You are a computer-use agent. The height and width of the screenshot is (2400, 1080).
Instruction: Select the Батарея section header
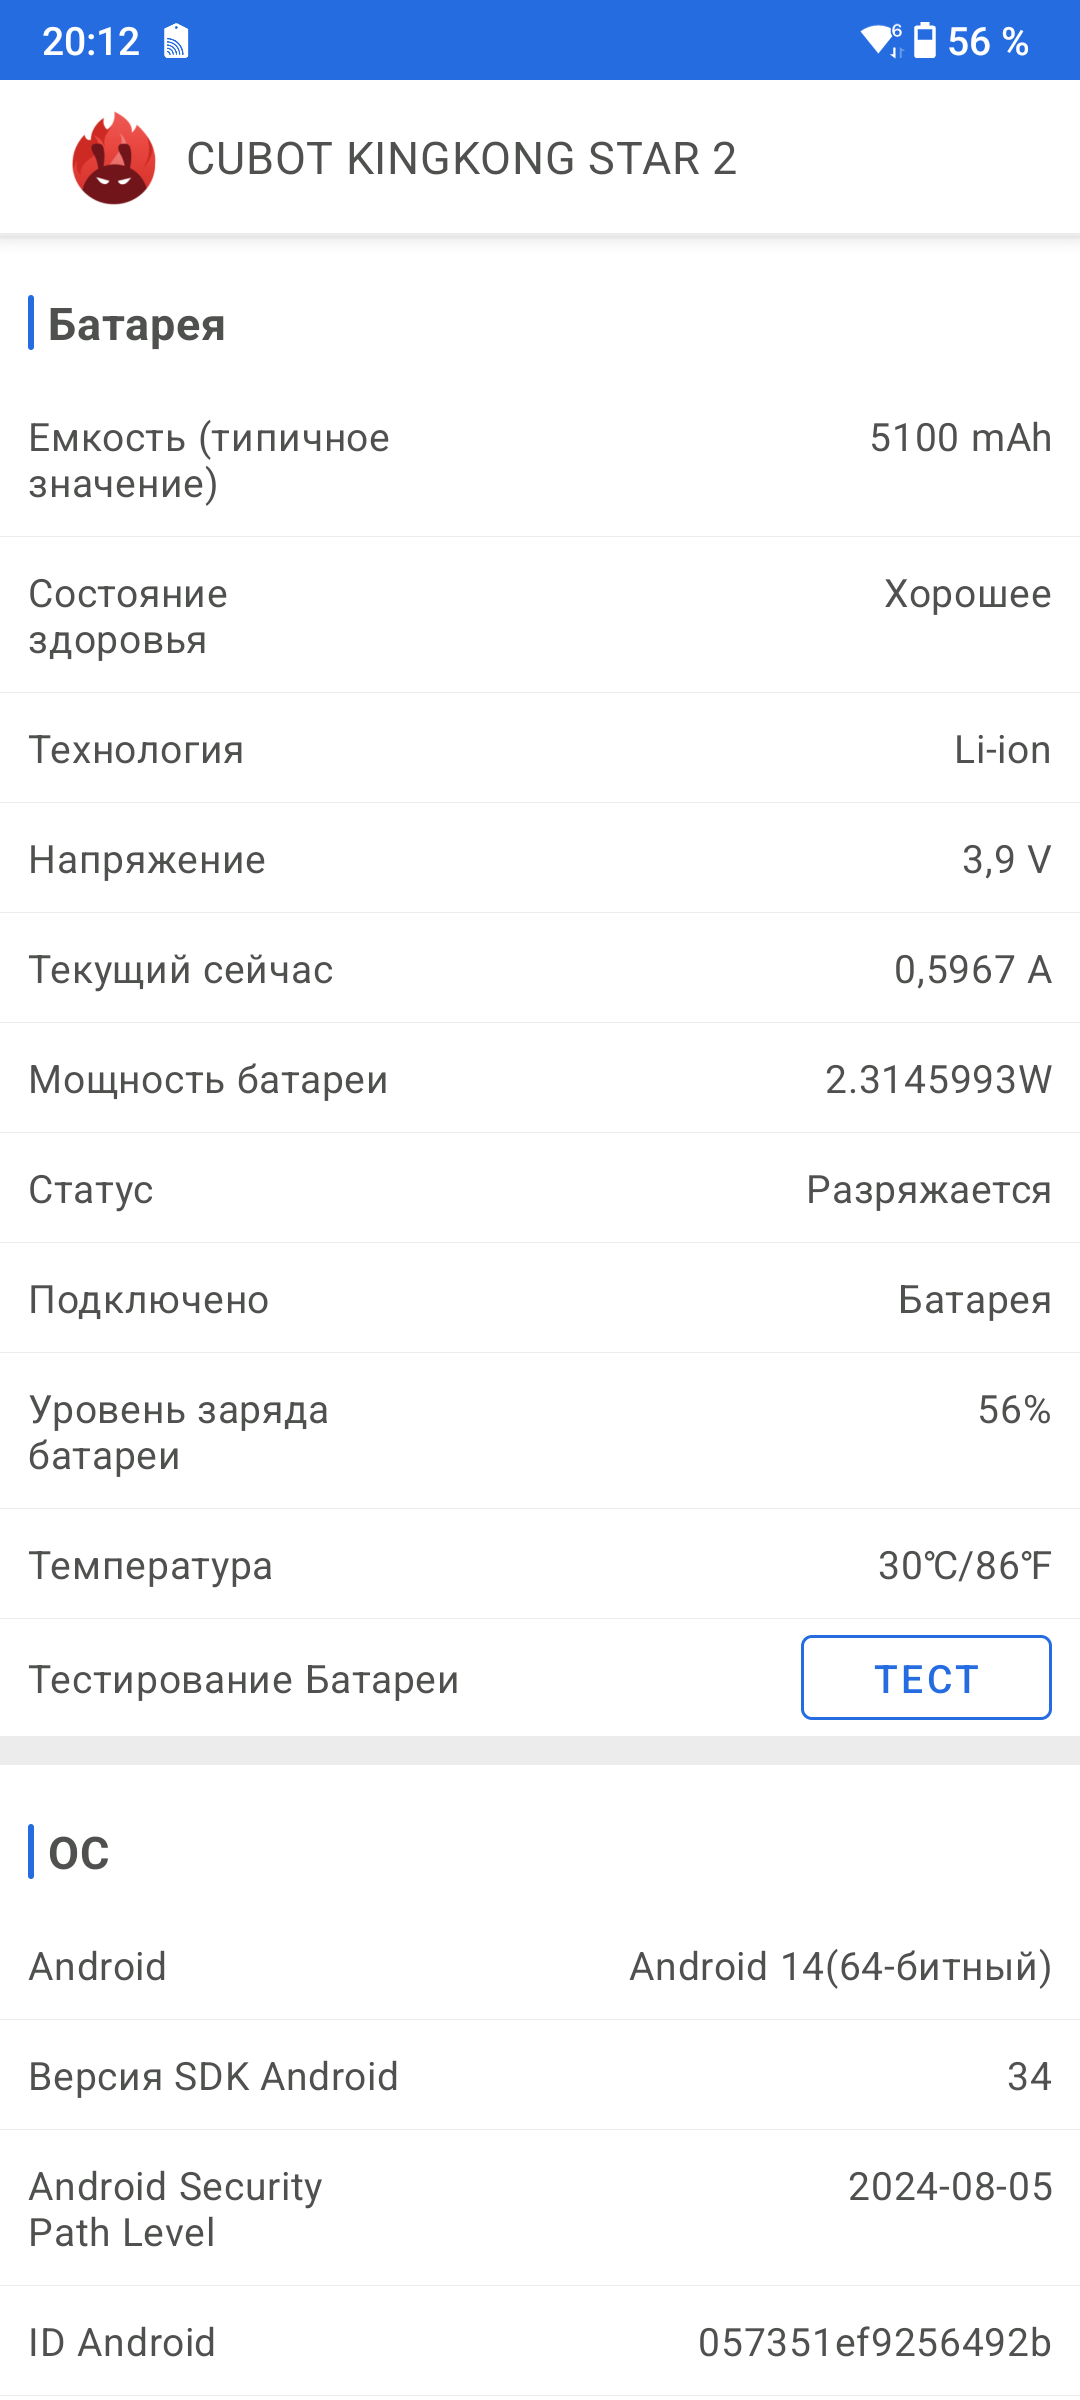pos(137,325)
